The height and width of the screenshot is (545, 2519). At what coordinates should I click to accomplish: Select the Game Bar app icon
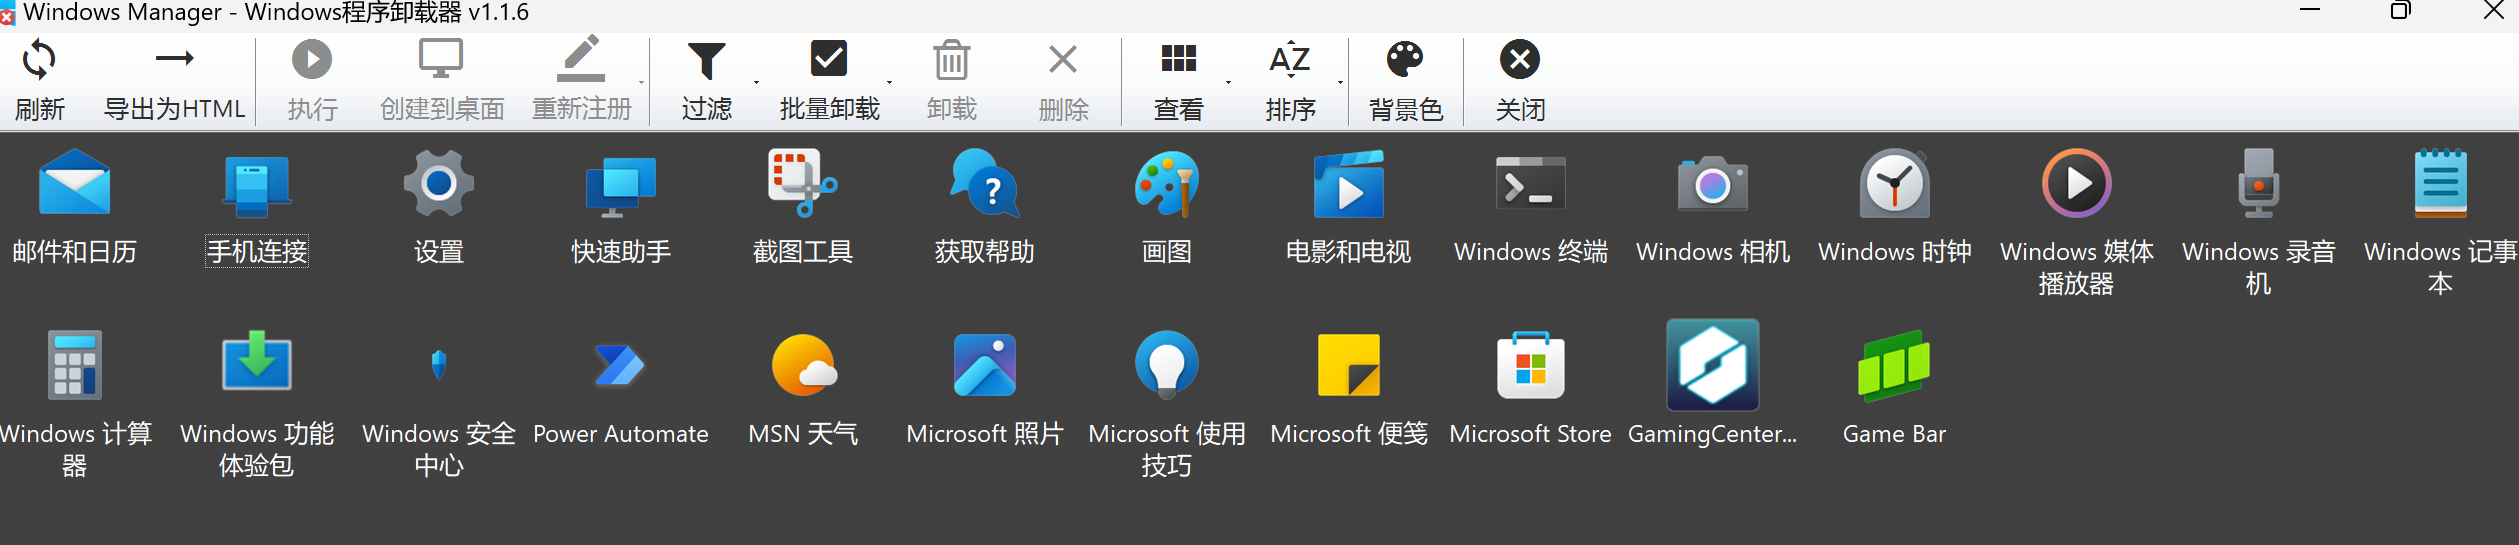point(1895,365)
